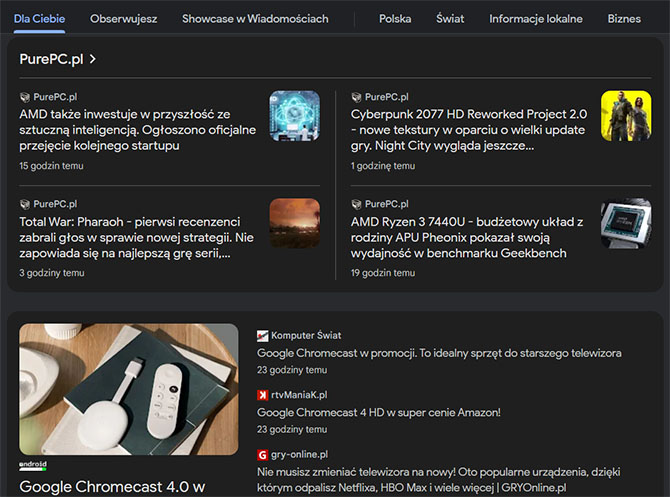Open gry-online article about not replacing TV
The height and width of the screenshot is (497, 670).
pyautogui.click(x=438, y=479)
